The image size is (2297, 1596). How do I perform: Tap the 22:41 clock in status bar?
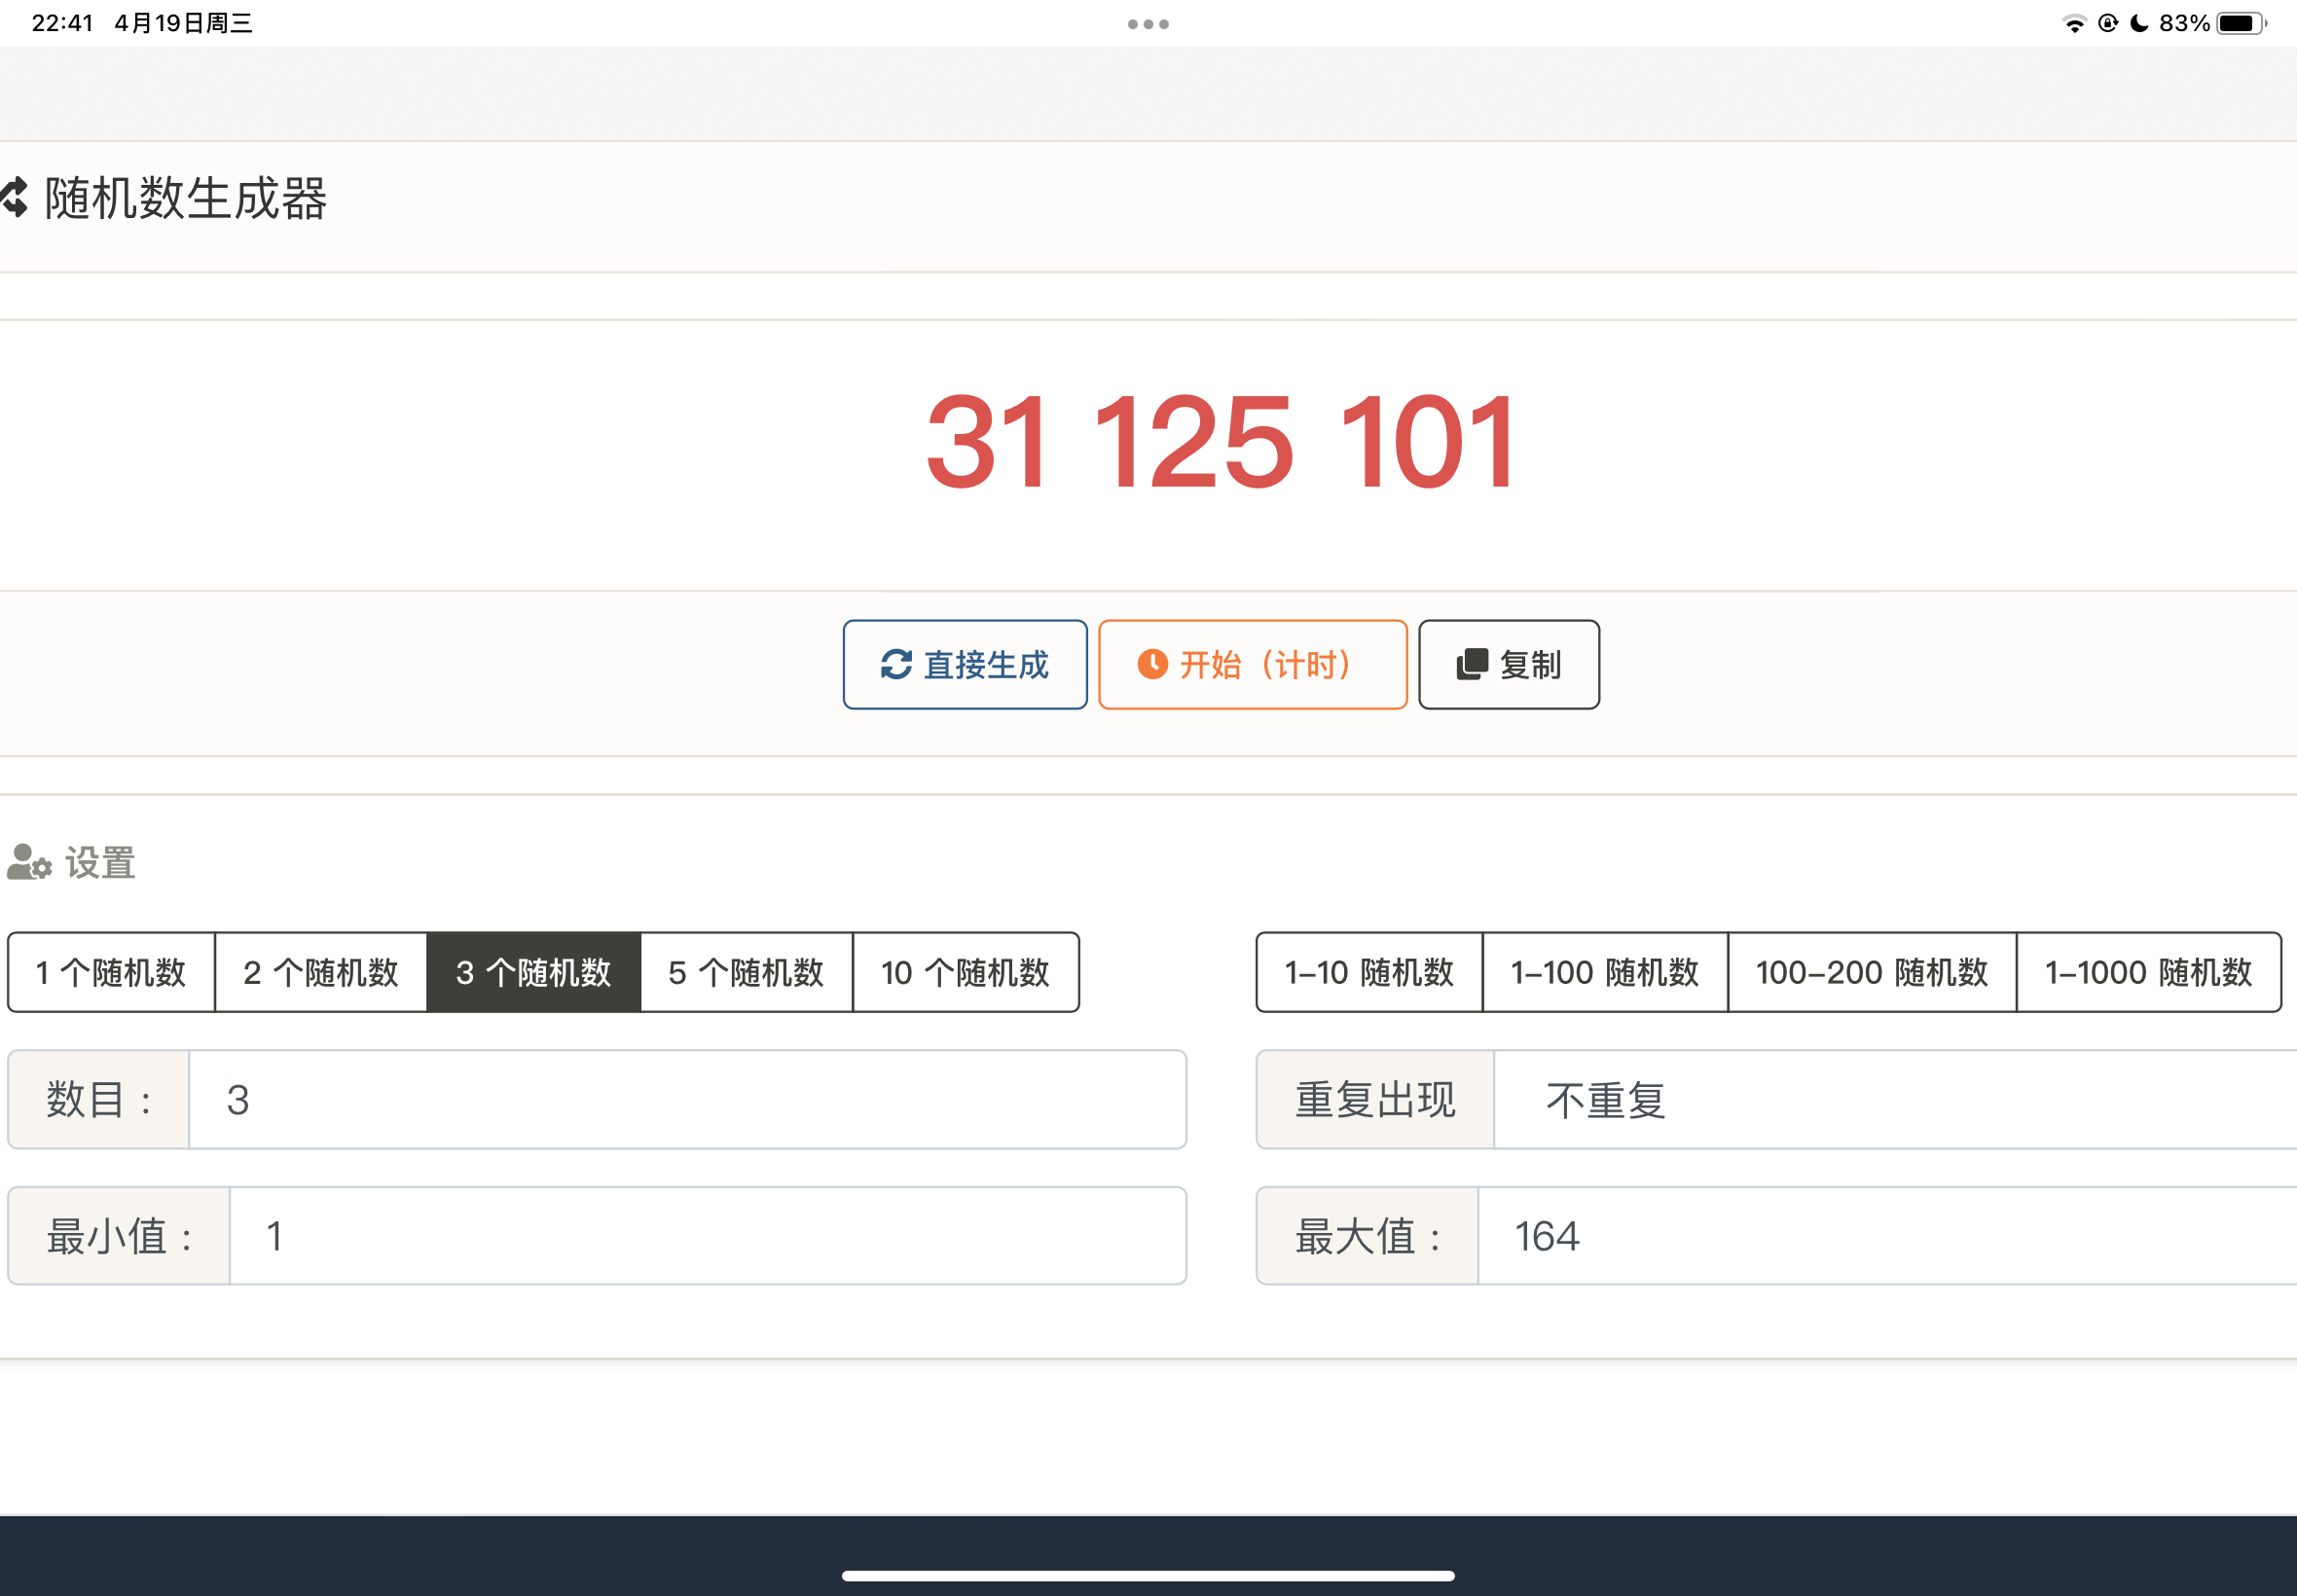point(62,23)
